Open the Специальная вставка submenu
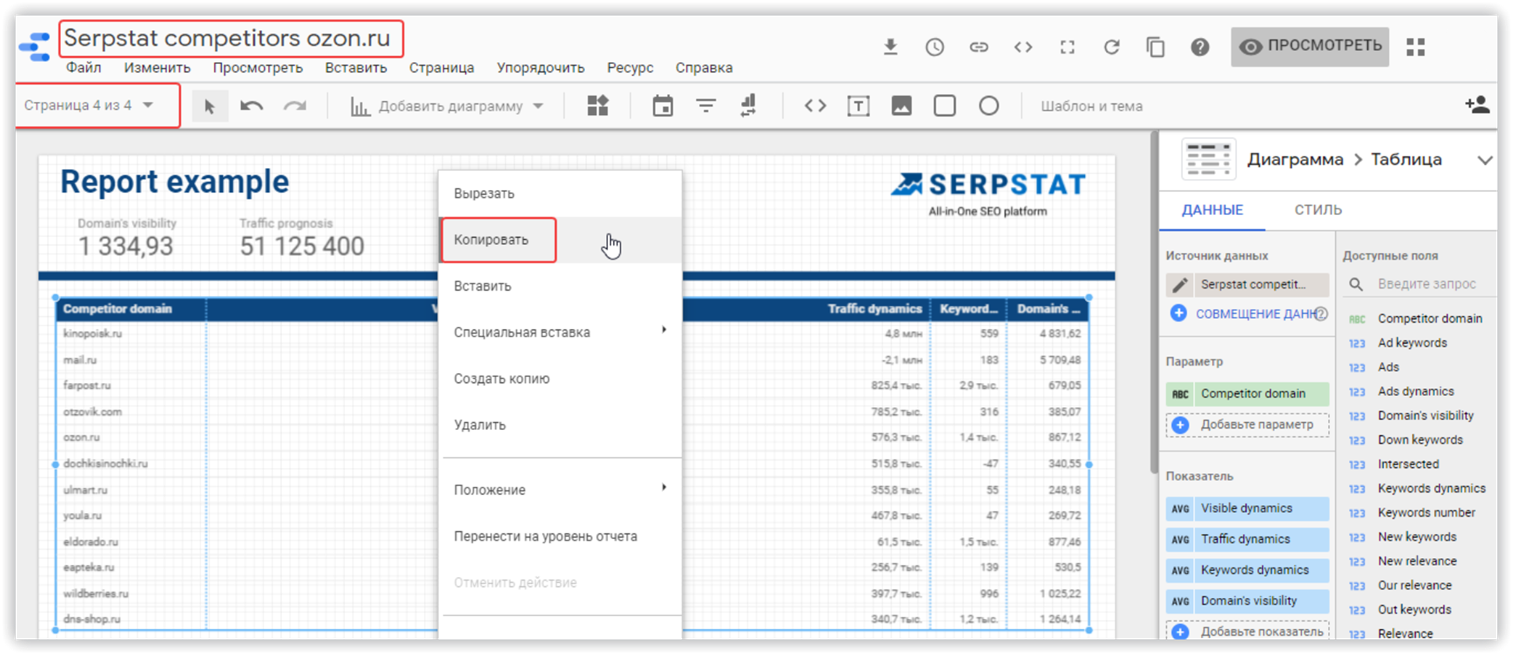The image size is (1513, 655). click(560, 332)
